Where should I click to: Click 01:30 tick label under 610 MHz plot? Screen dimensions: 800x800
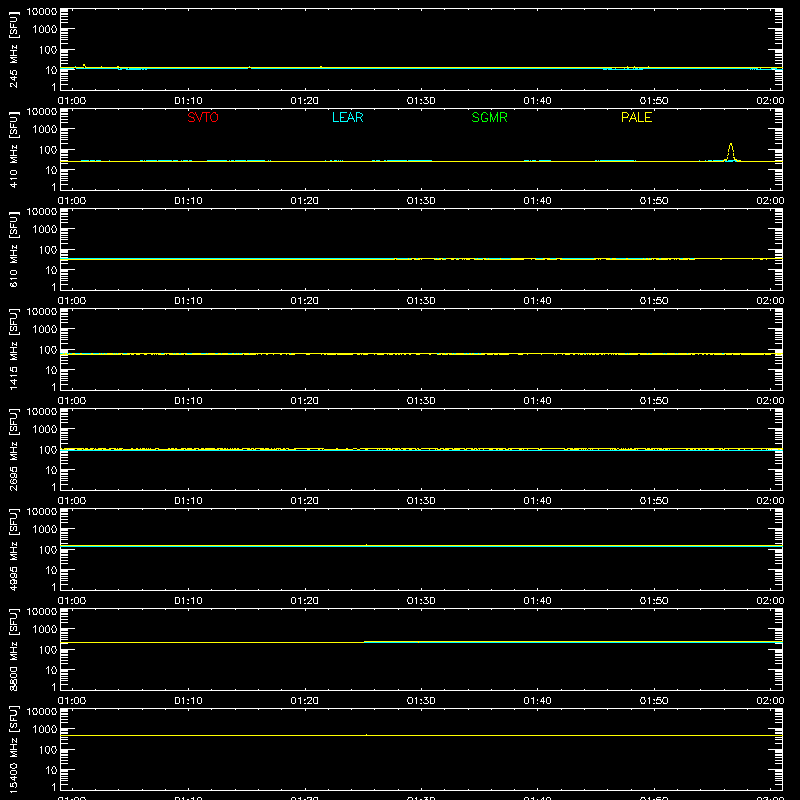click(421, 301)
